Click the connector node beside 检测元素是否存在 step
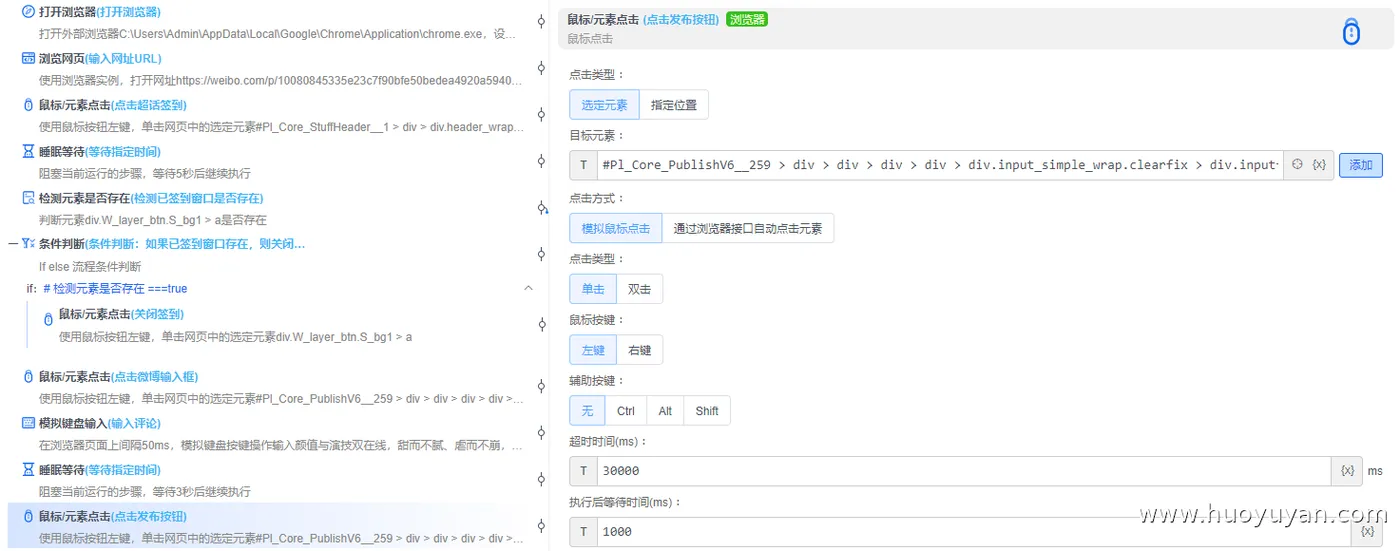The height and width of the screenshot is (551, 1400). click(541, 208)
